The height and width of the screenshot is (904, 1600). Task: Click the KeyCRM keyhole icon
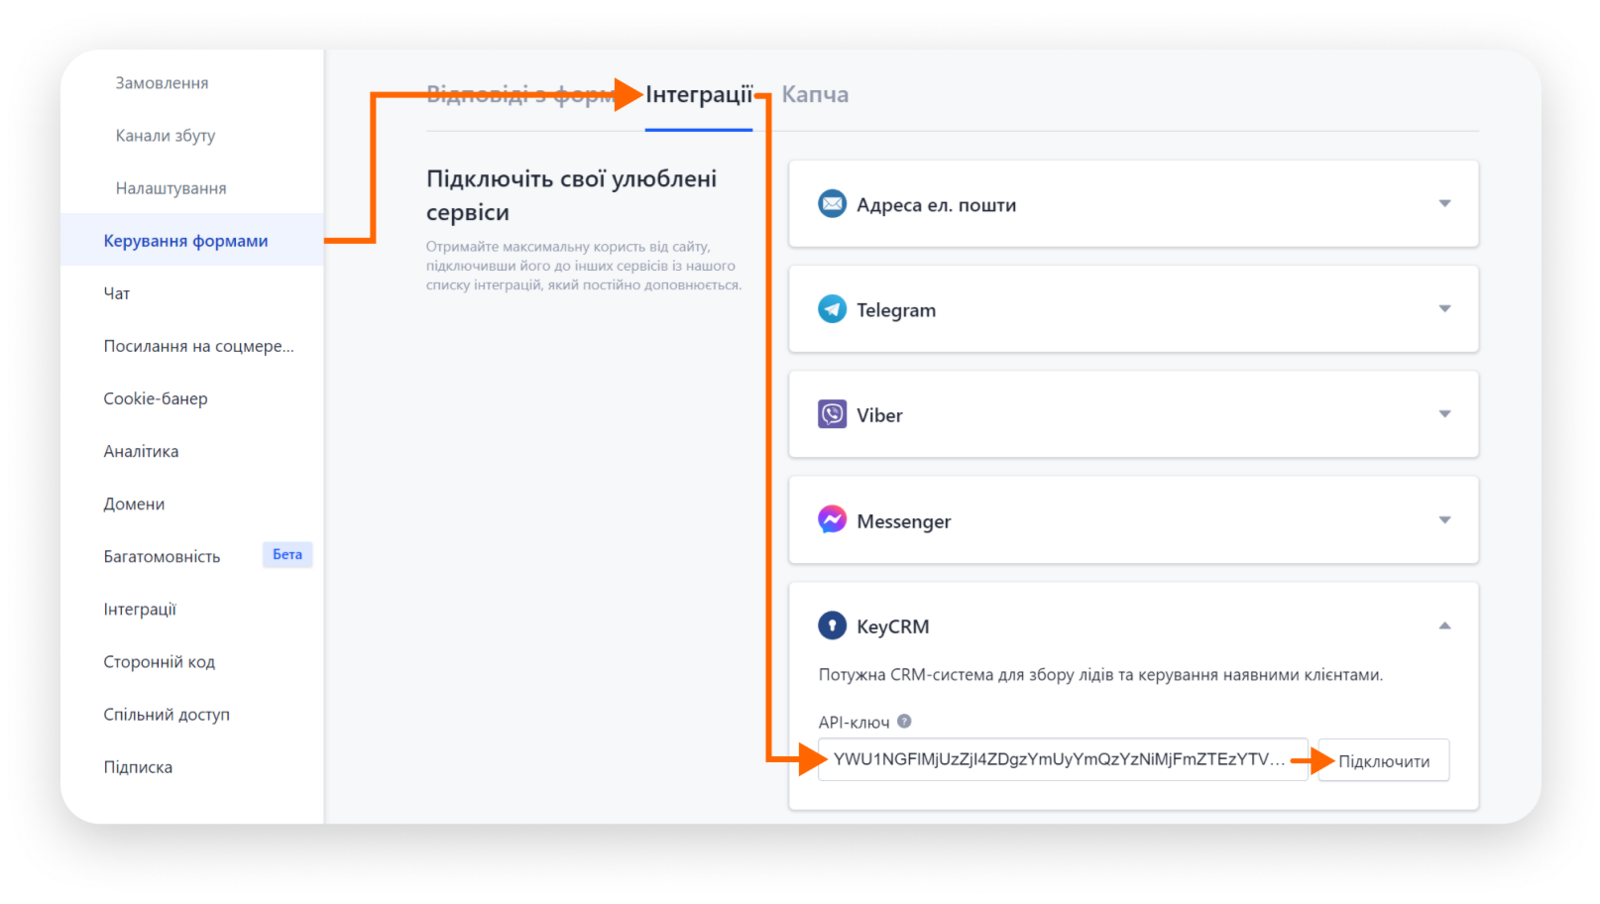click(832, 625)
